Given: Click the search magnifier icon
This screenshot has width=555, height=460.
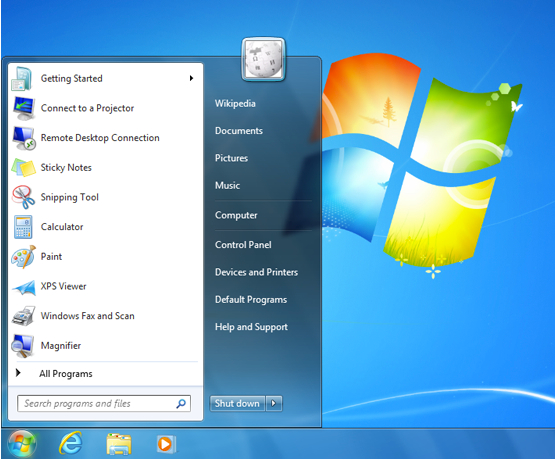Looking at the screenshot, I should (x=181, y=403).
